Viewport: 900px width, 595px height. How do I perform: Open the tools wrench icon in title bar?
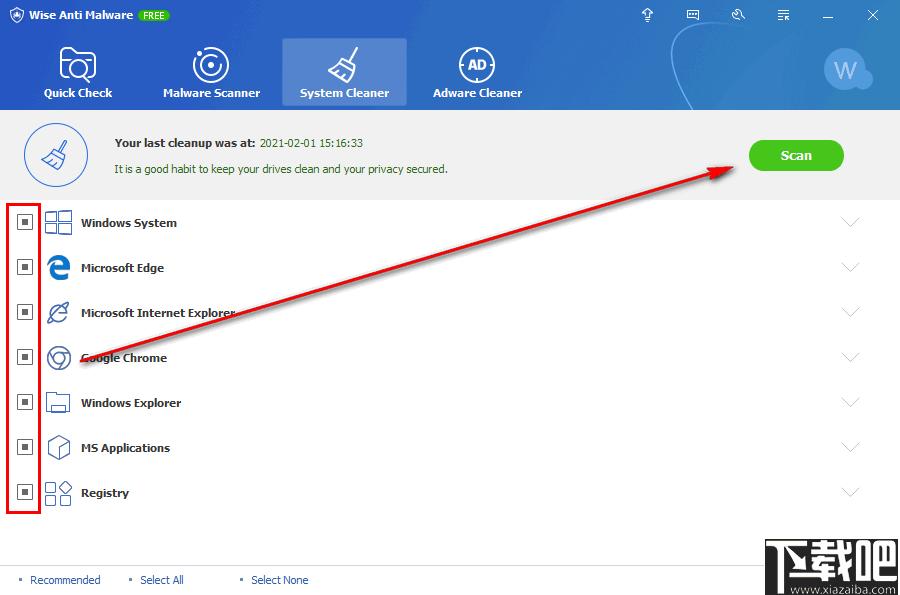(738, 15)
